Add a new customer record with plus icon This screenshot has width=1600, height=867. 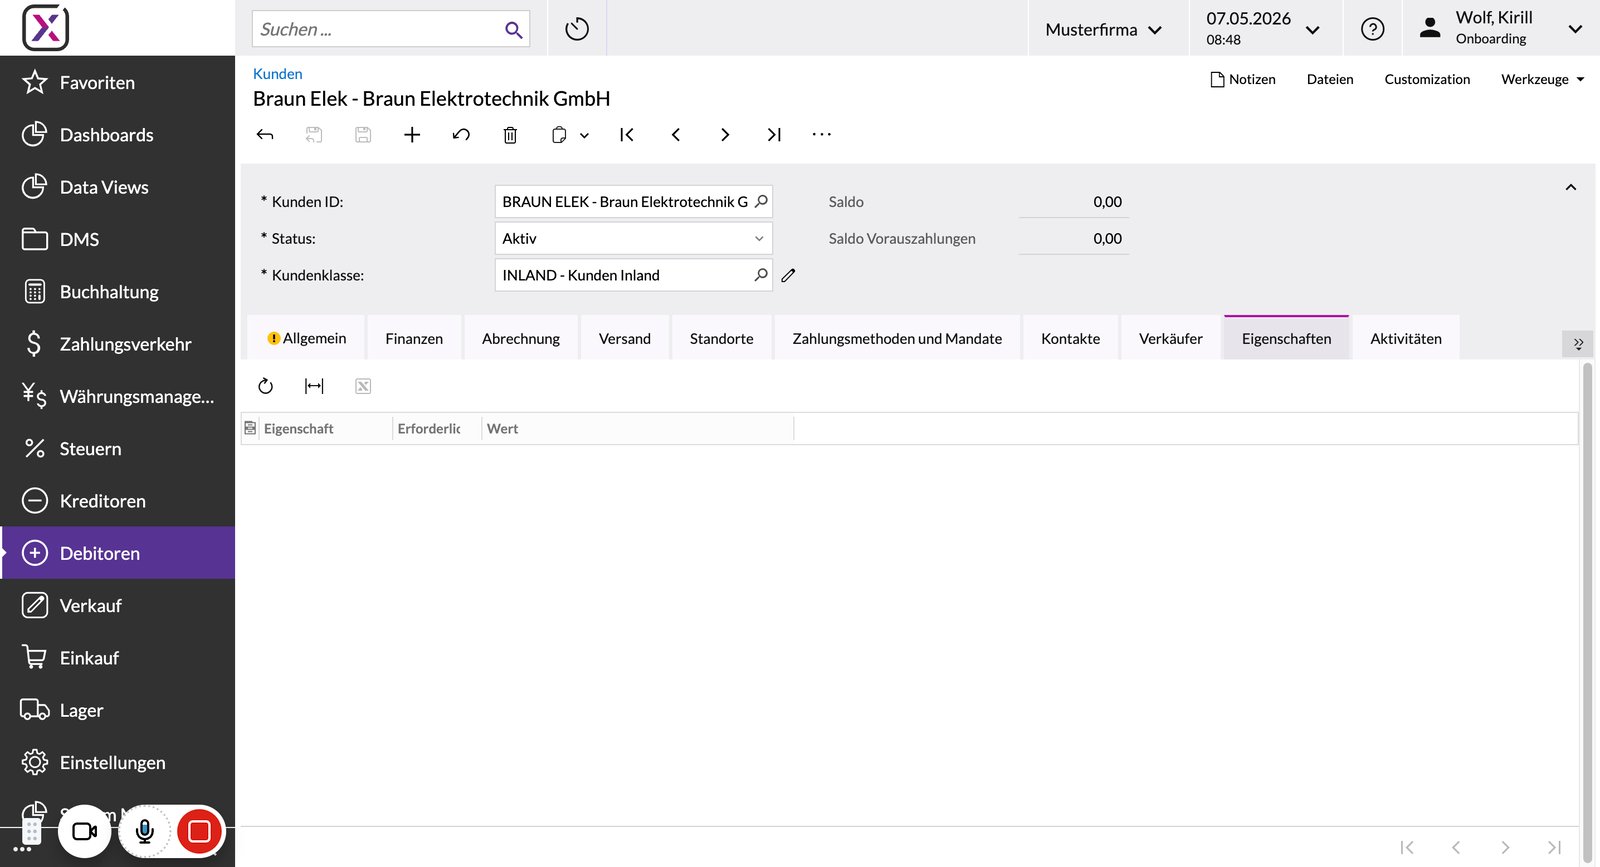(x=412, y=135)
